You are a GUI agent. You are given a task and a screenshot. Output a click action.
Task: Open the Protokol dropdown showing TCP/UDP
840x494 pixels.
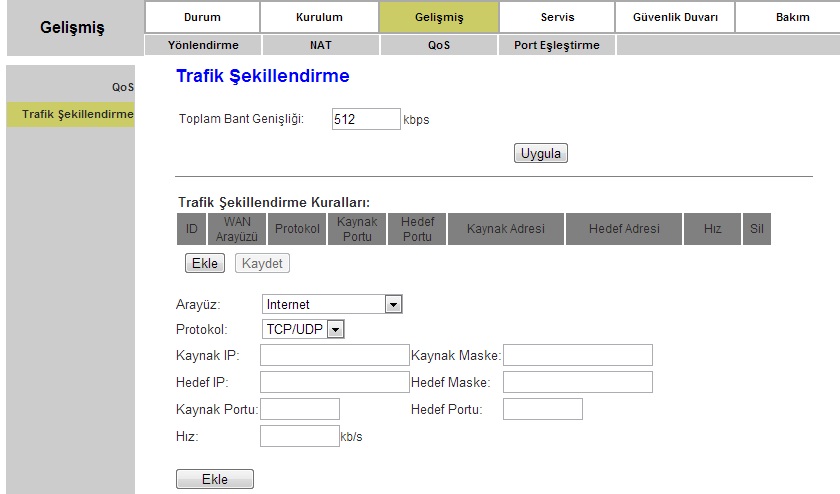[303, 329]
